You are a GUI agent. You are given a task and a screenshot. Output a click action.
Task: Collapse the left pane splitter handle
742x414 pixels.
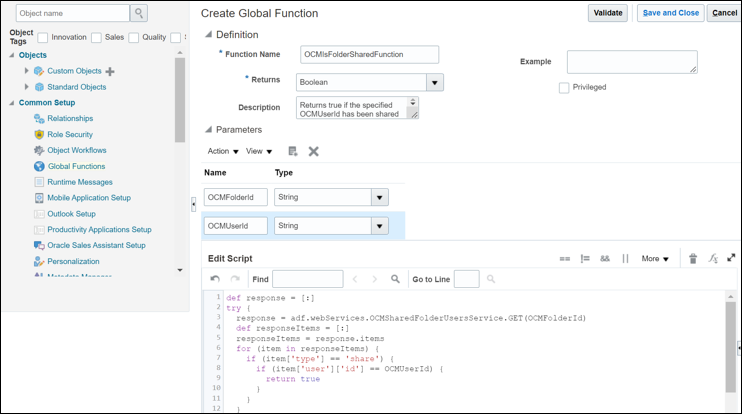tap(194, 204)
